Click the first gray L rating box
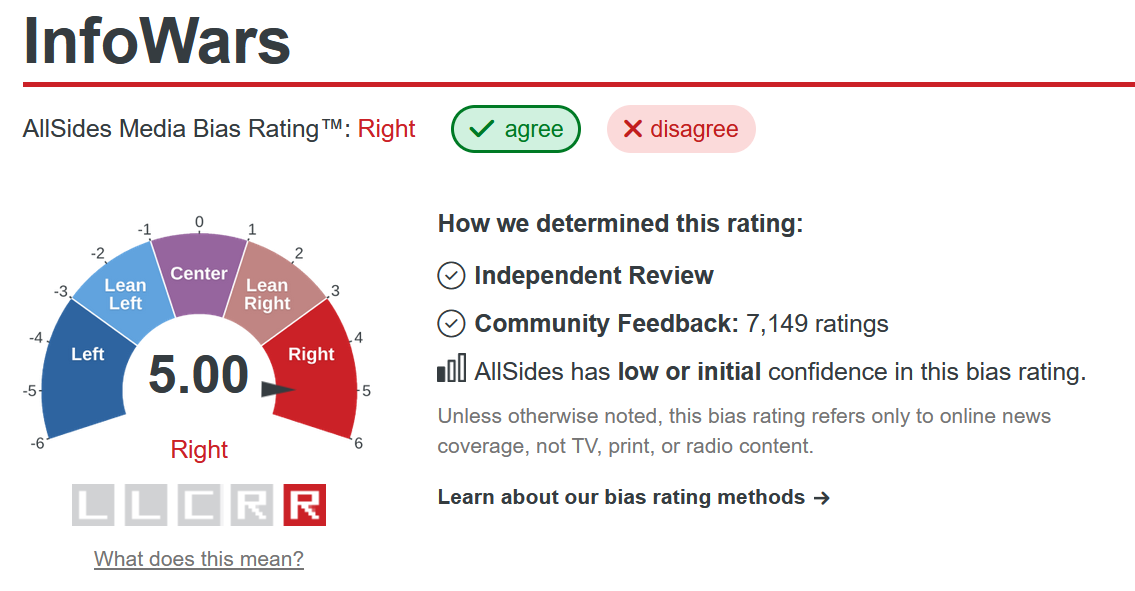1135x591 pixels. (x=93, y=505)
